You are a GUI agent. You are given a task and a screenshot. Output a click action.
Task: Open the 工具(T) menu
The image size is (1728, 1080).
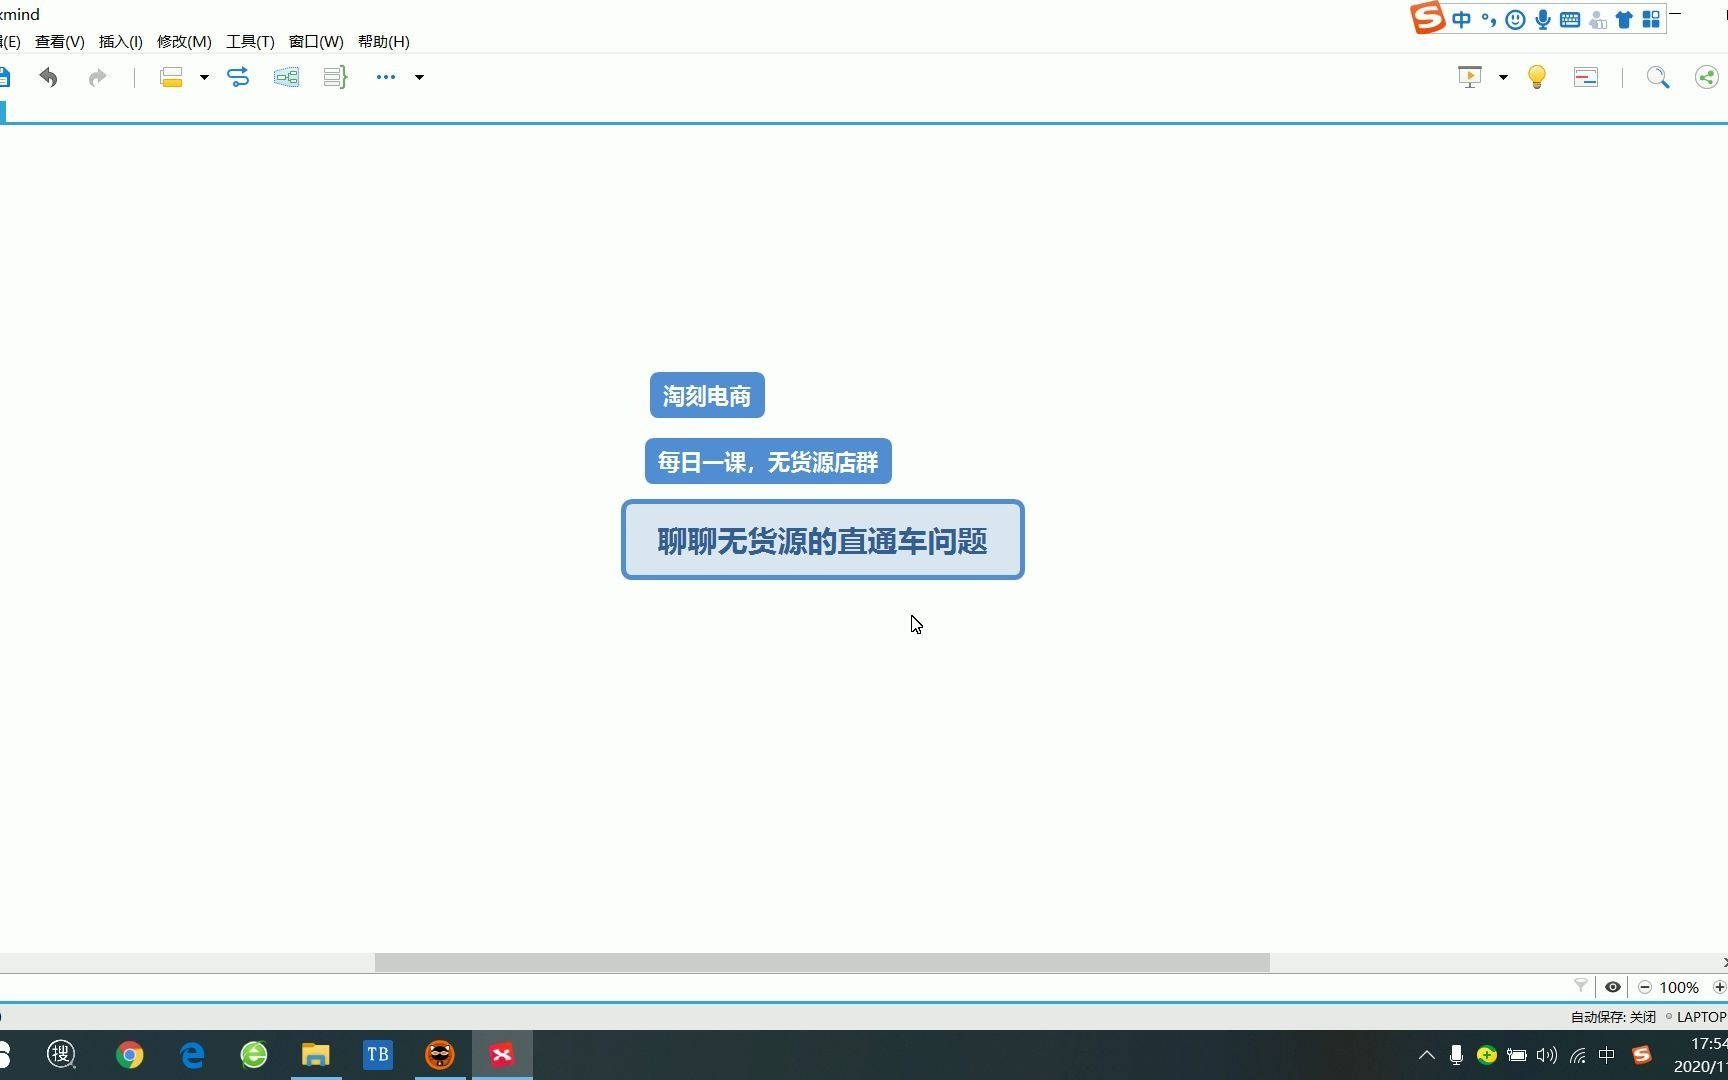pyautogui.click(x=250, y=41)
